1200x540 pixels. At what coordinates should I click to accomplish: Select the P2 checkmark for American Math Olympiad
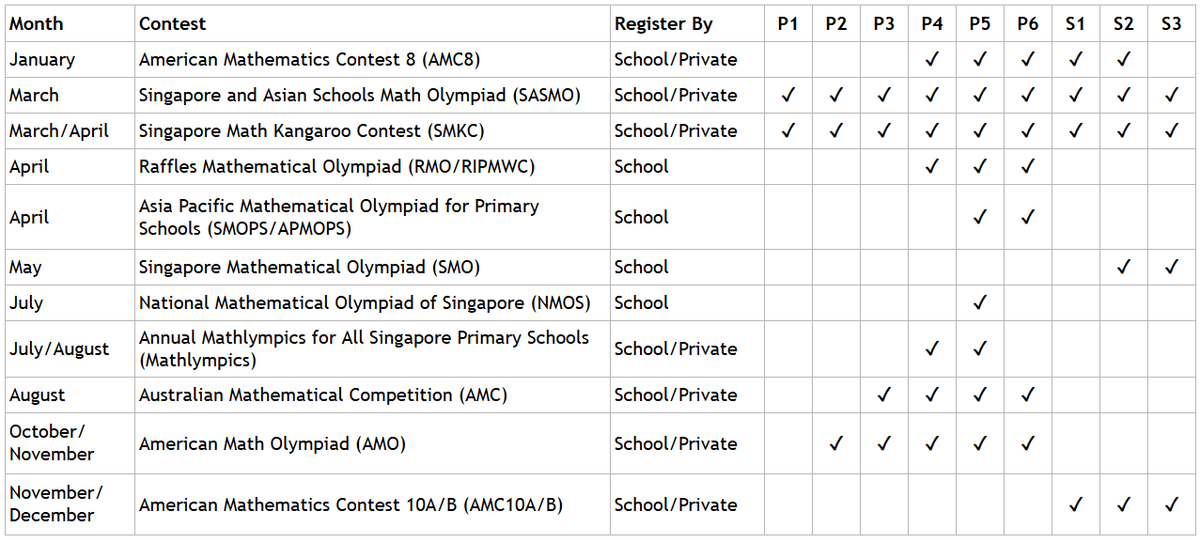[x=836, y=443]
